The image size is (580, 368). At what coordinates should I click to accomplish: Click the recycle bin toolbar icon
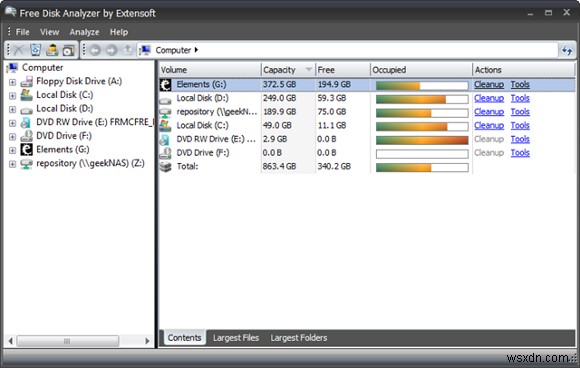click(x=36, y=50)
